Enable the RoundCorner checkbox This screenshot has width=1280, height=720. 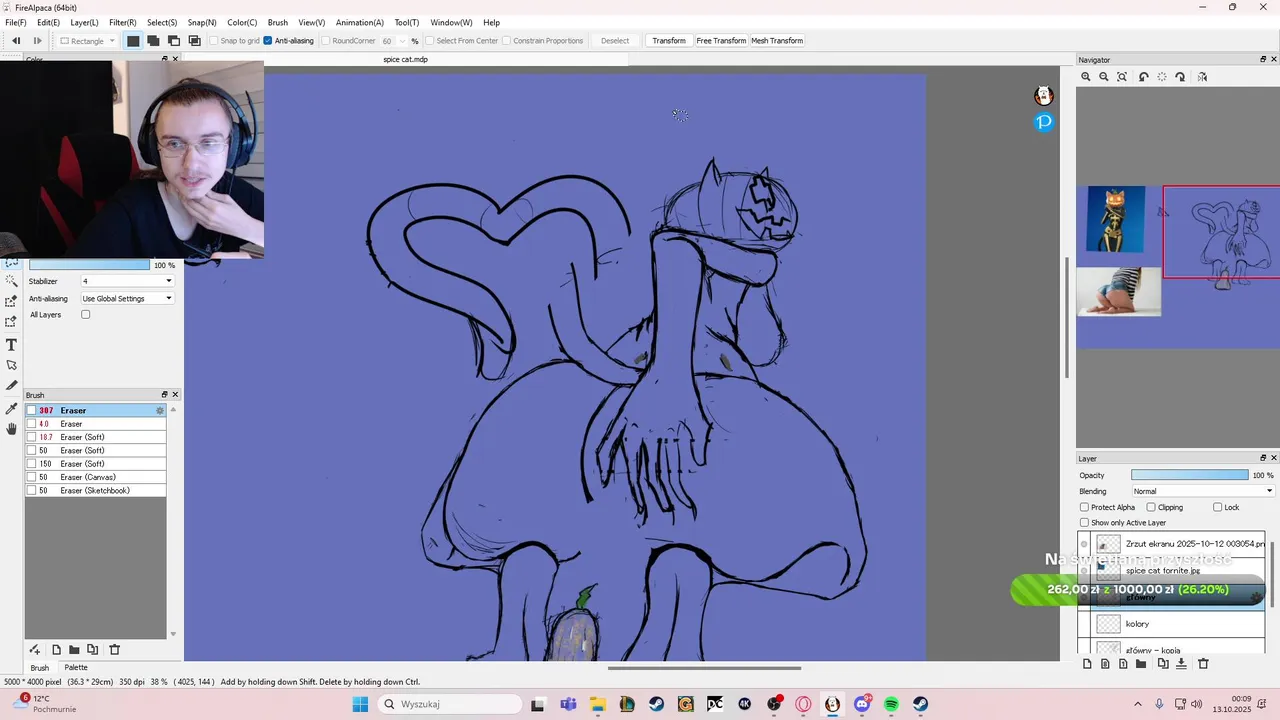326,41
